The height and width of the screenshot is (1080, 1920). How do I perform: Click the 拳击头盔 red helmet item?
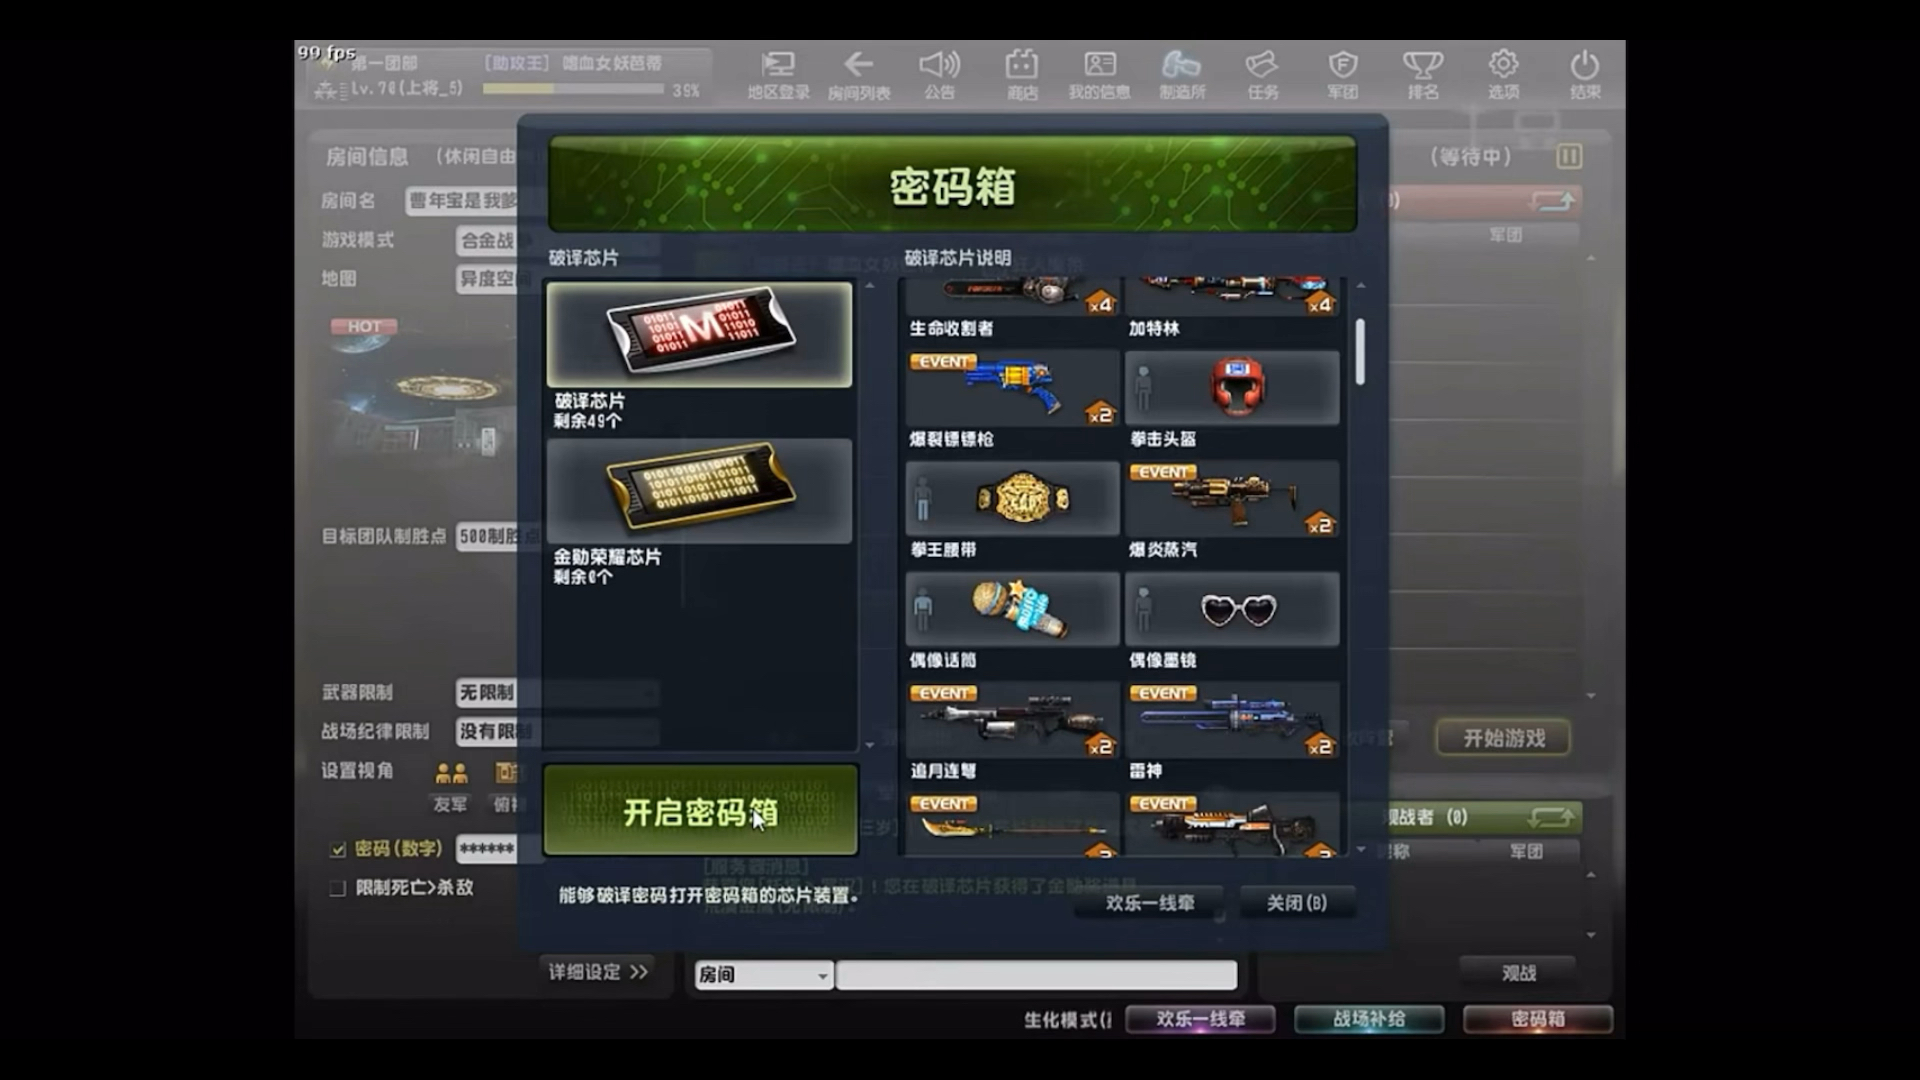coord(1232,388)
